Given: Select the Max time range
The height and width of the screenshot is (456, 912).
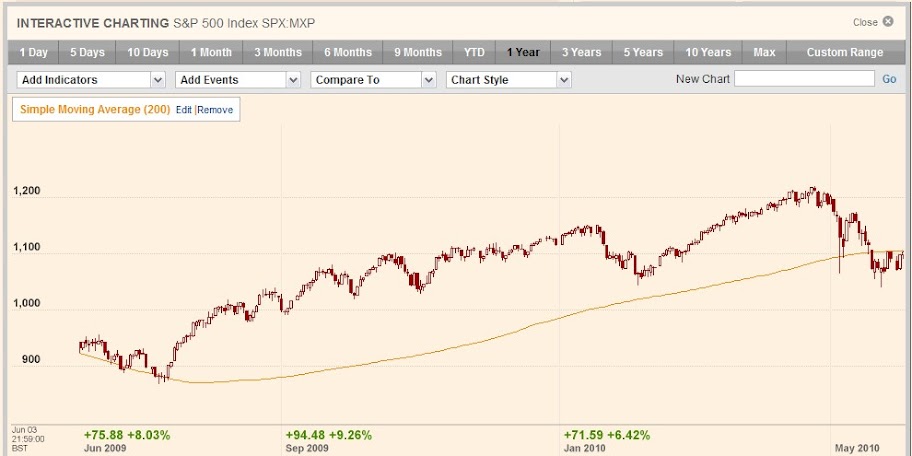Looking at the screenshot, I should [x=764, y=52].
